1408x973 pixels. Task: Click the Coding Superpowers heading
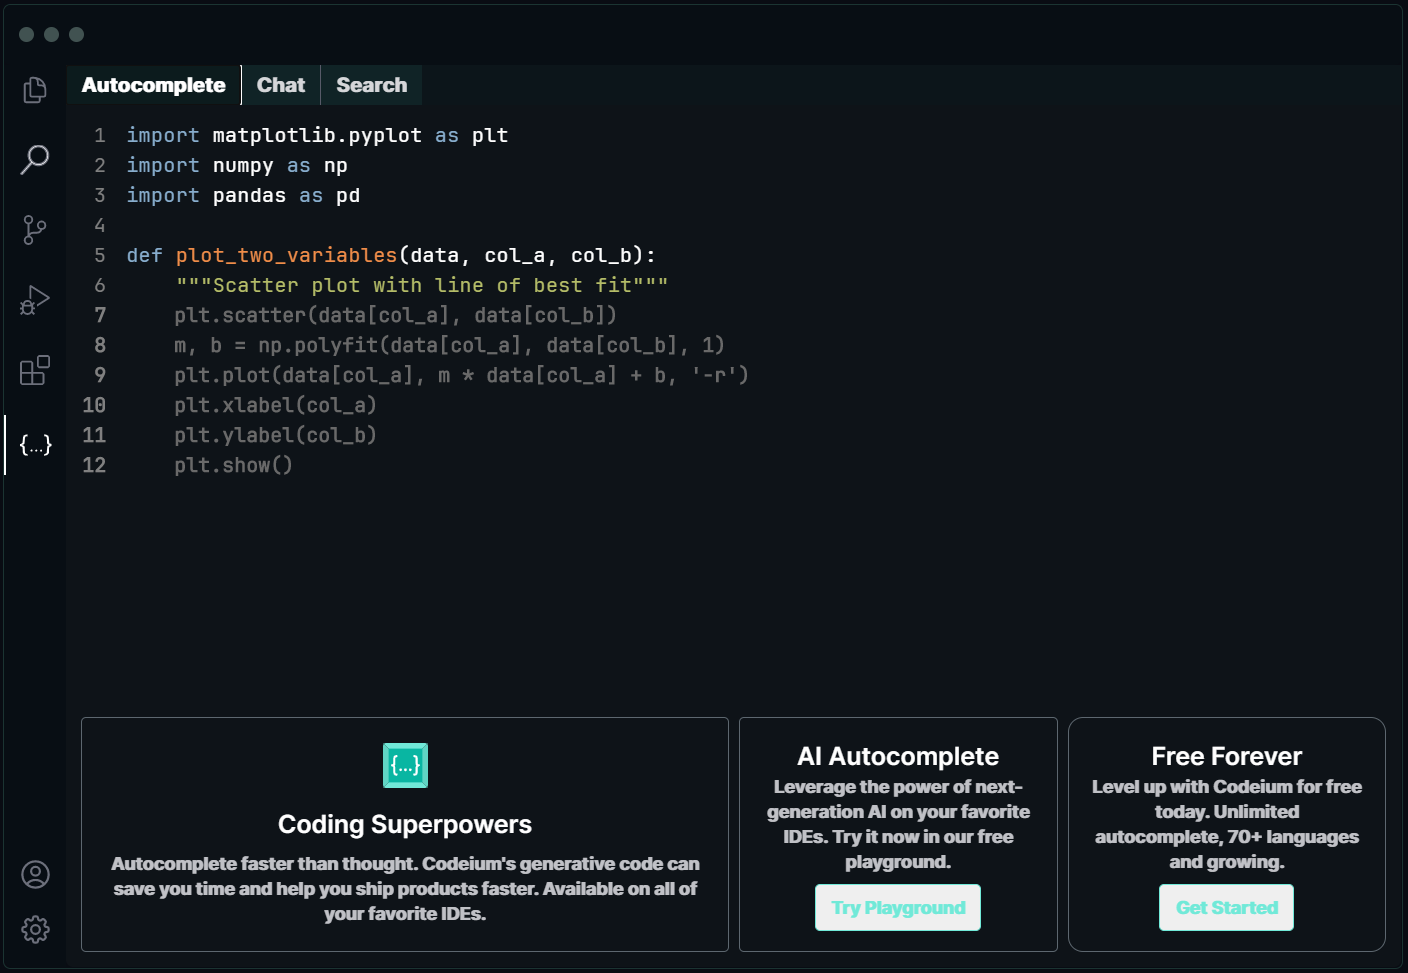point(405,824)
